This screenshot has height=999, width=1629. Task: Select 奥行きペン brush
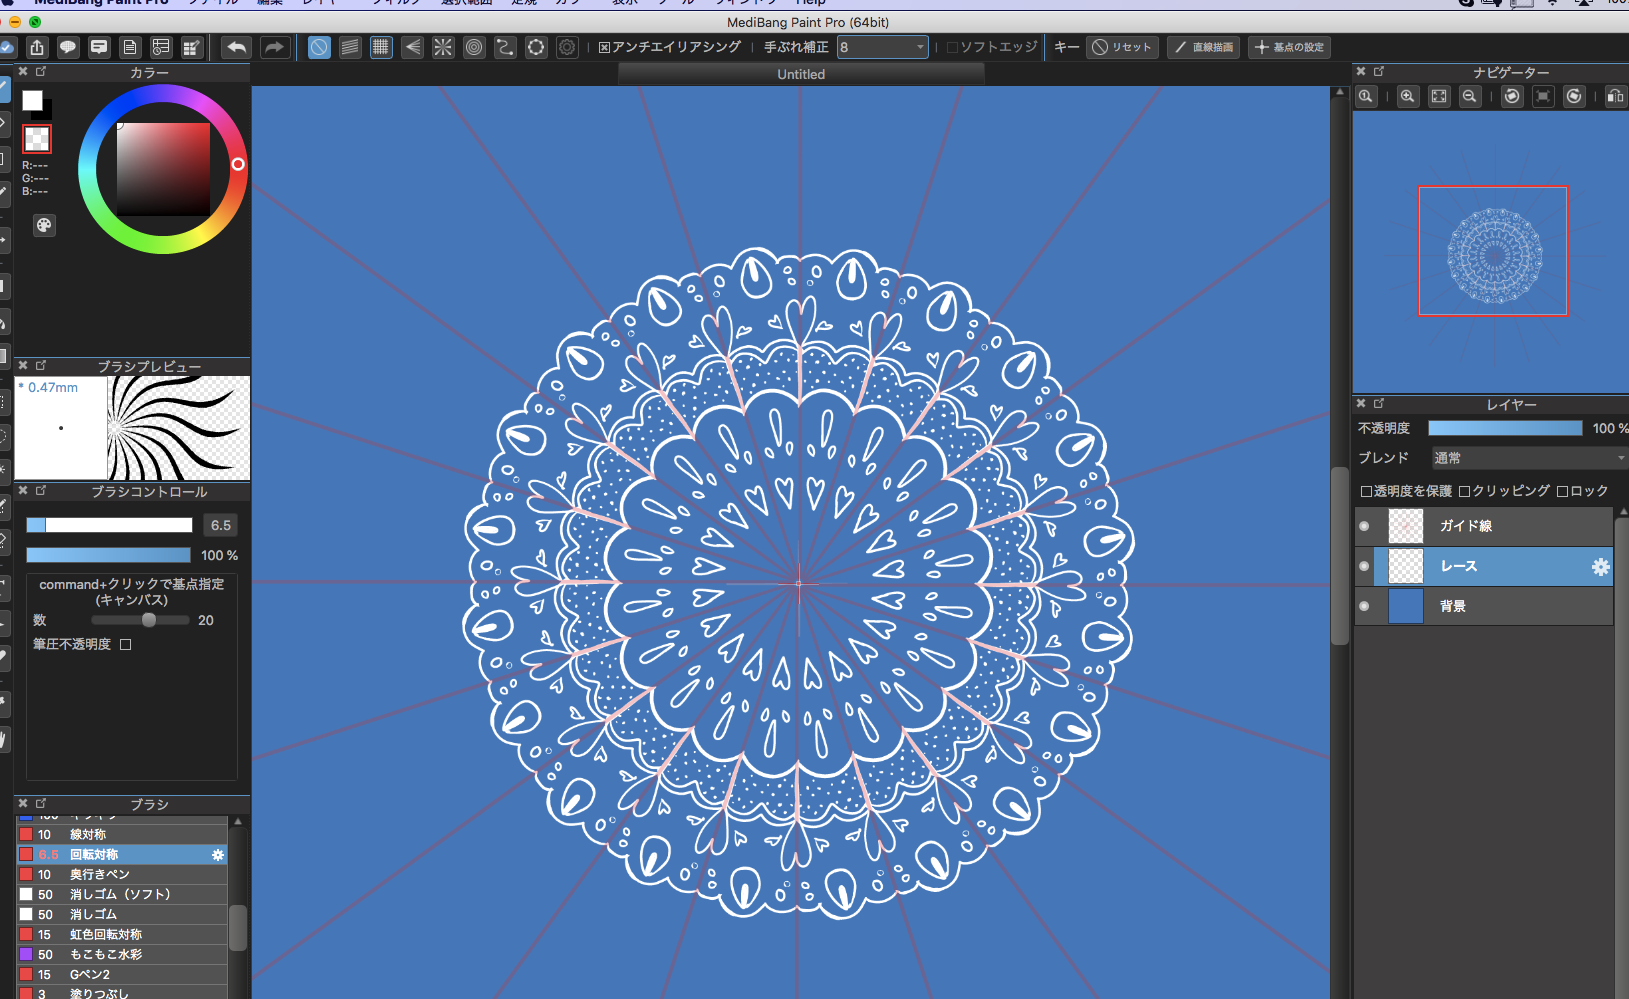coord(122,875)
